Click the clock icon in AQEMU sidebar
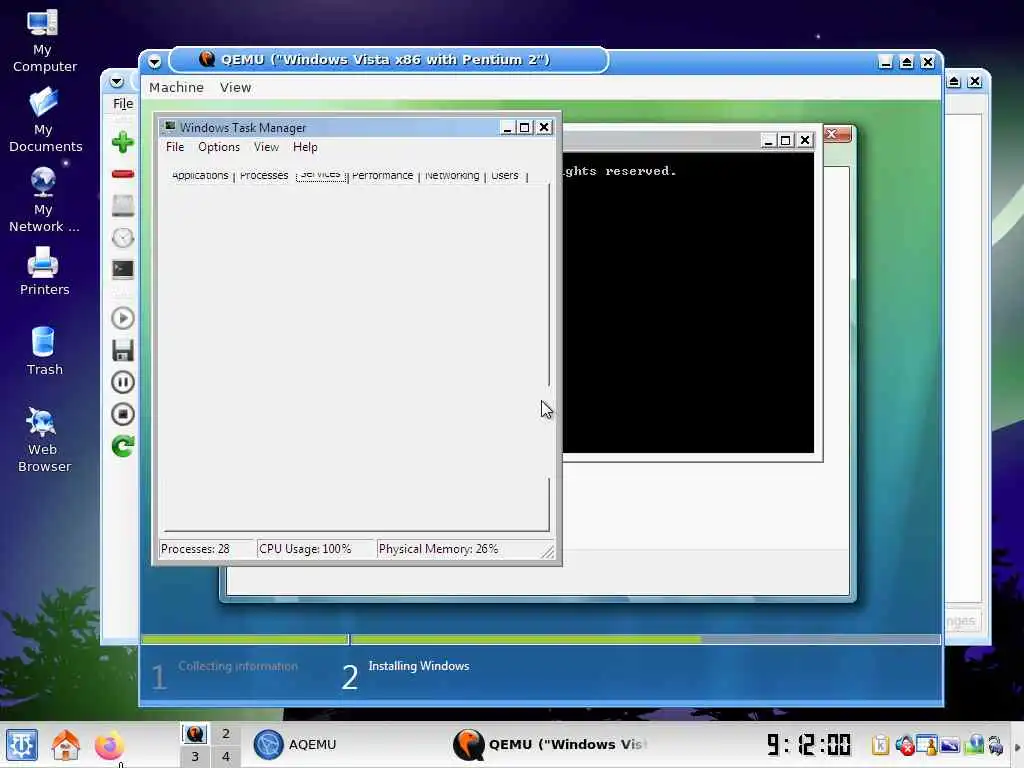The width and height of the screenshot is (1024, 768). [x=122, y=238]
